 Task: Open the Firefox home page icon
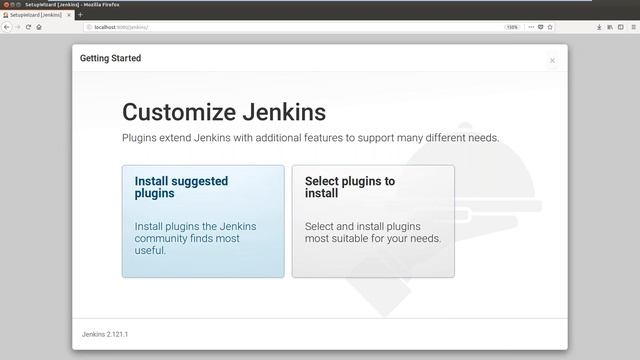tap(39, 27)
